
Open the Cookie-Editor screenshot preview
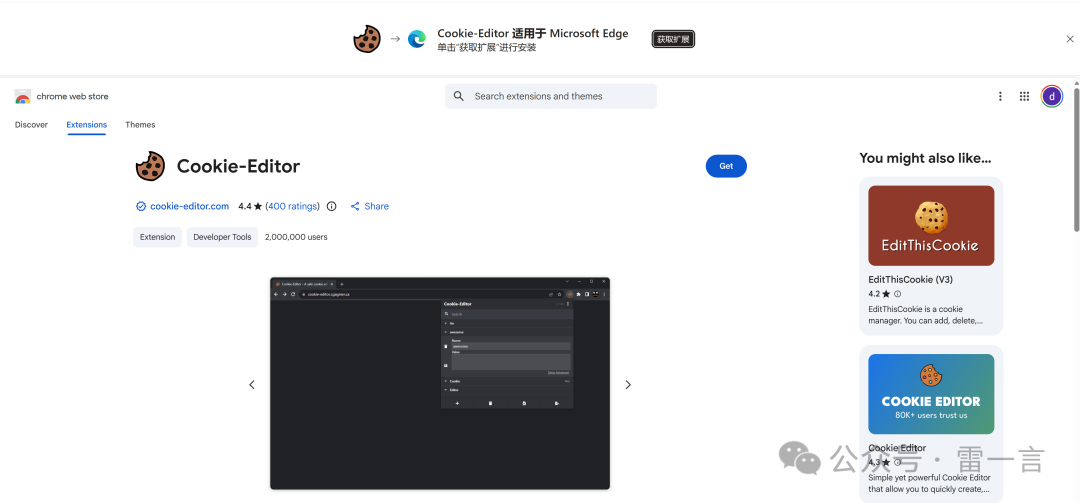tap(440, 383)
